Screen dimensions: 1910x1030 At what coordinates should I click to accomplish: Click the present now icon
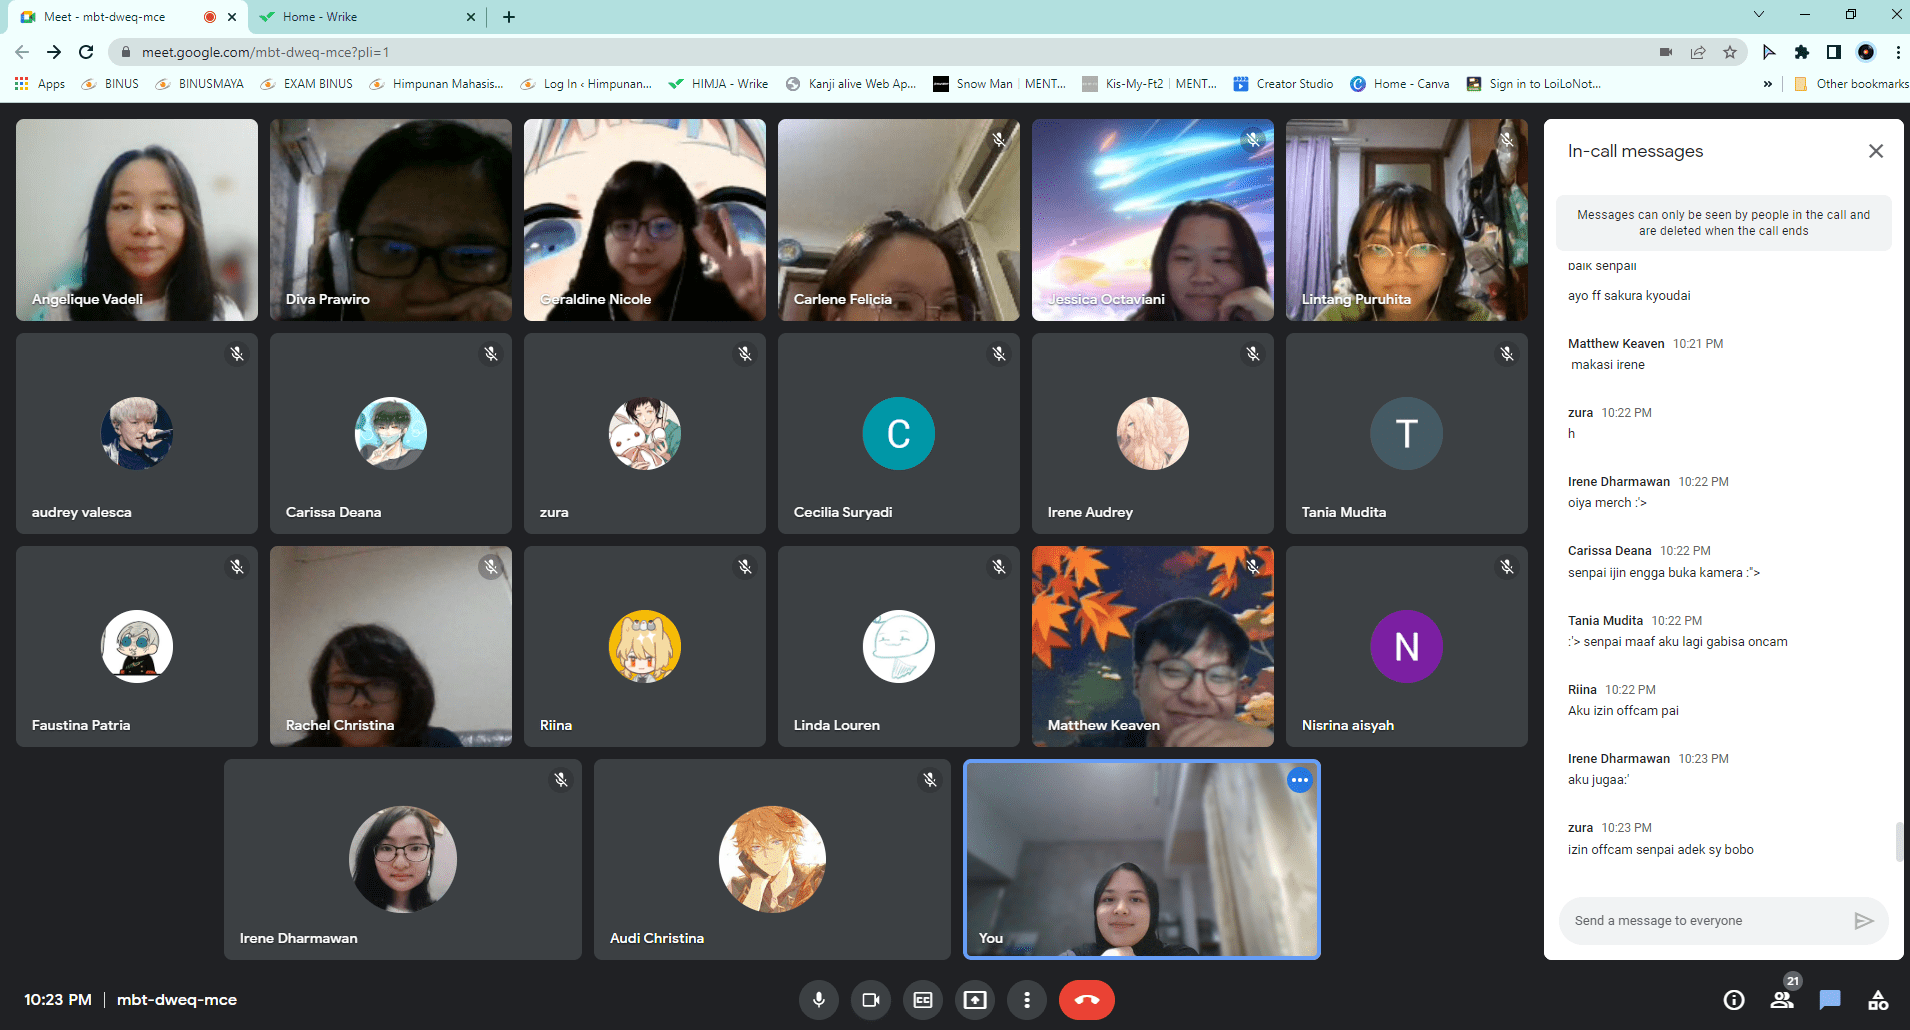tap(974, 999)
